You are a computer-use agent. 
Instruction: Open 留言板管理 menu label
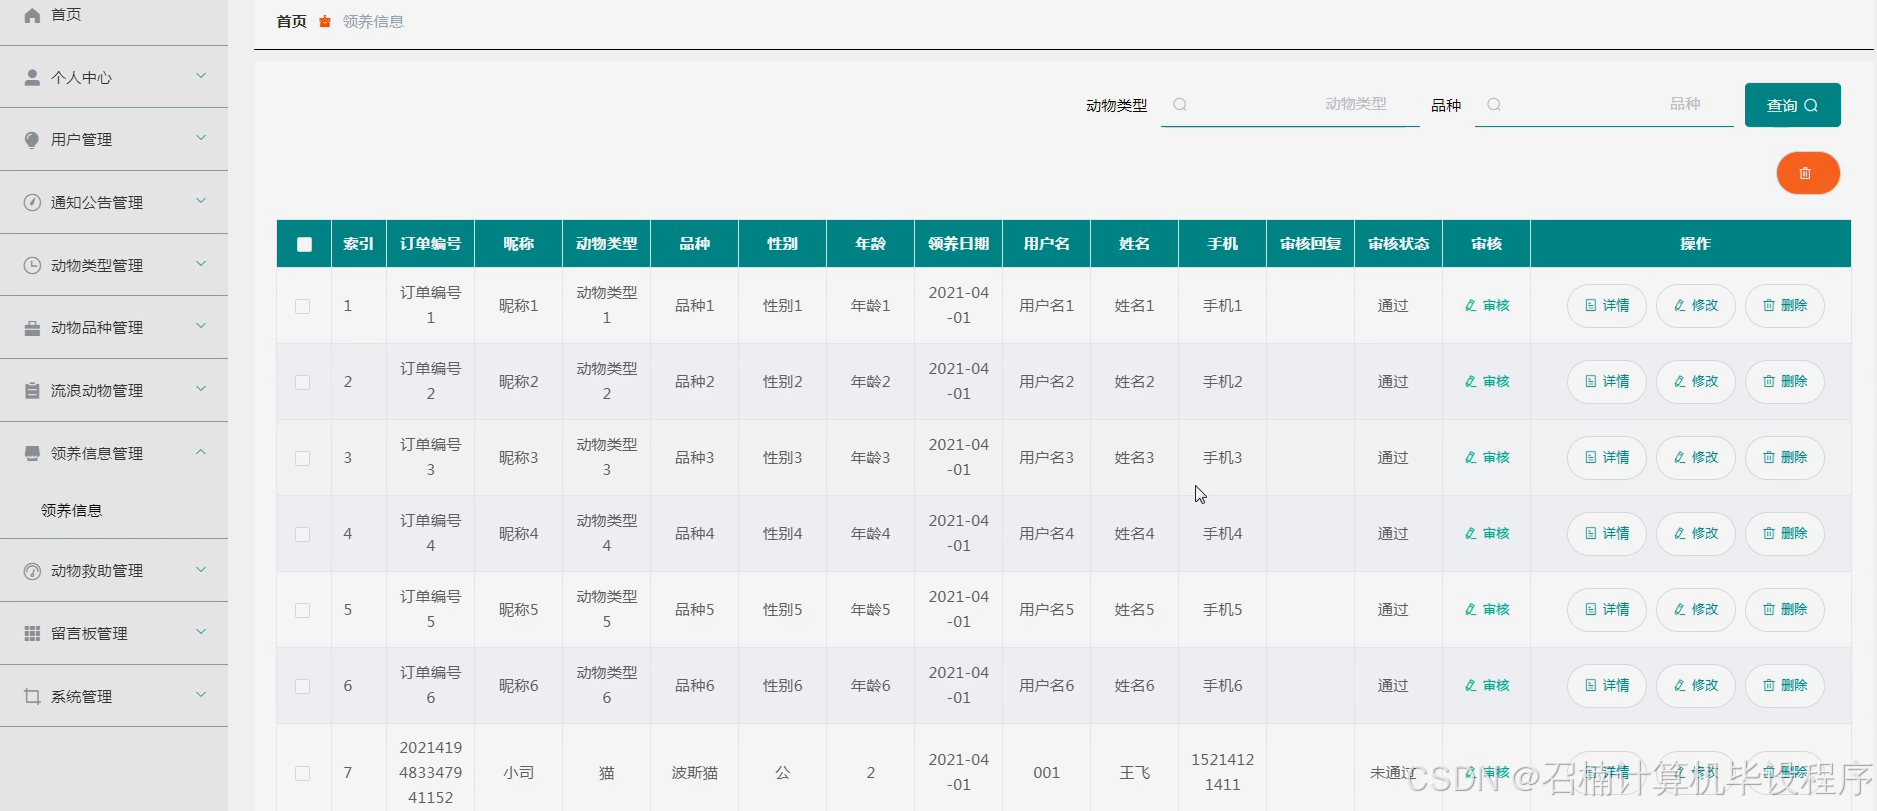pos(89,634)
